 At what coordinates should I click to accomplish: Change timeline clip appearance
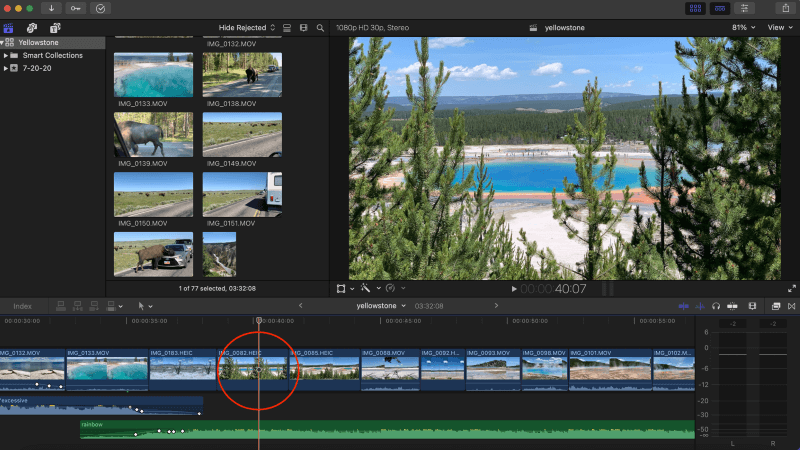click(752, 306)
